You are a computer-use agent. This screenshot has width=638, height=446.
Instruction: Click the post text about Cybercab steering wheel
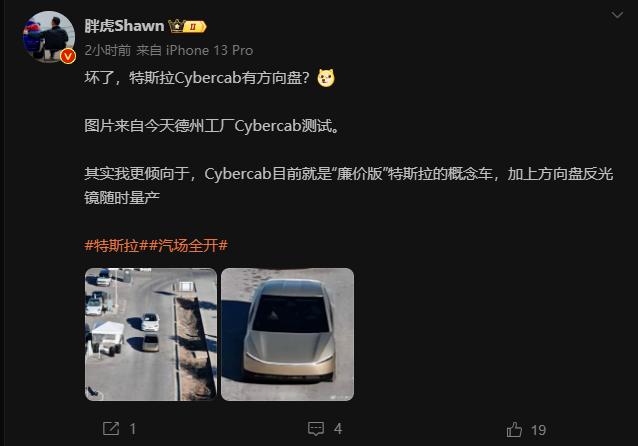click(197, 78)
